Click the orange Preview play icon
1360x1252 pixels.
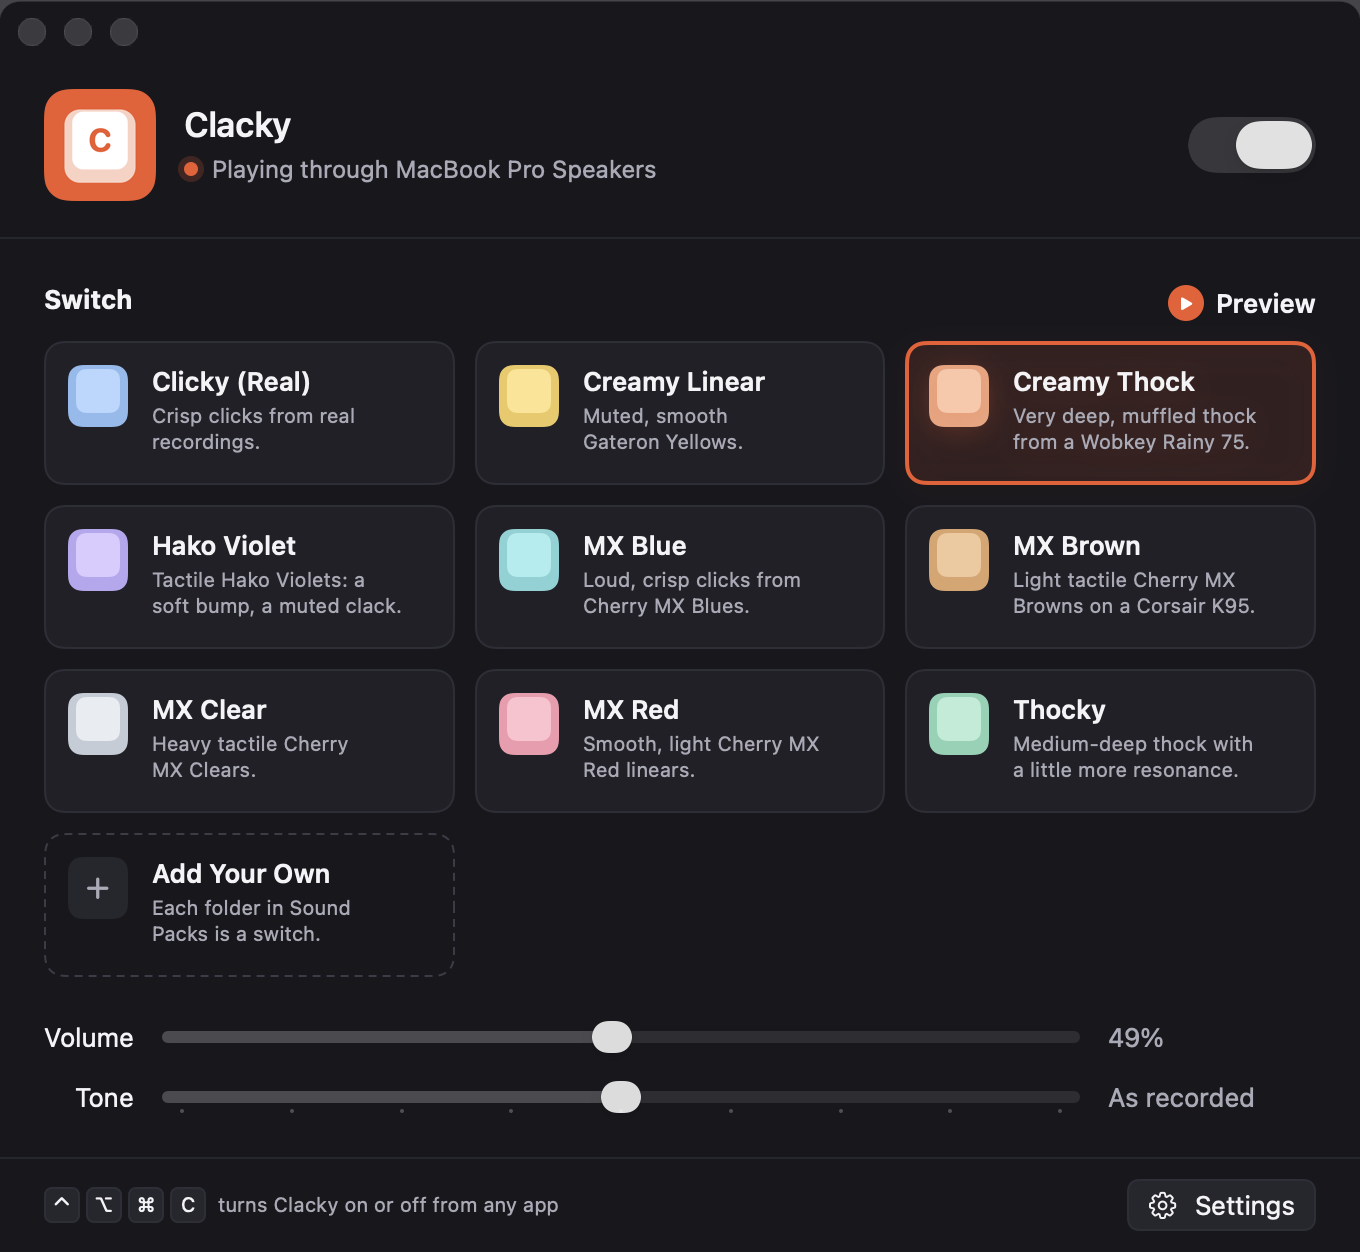[1186, 303]
